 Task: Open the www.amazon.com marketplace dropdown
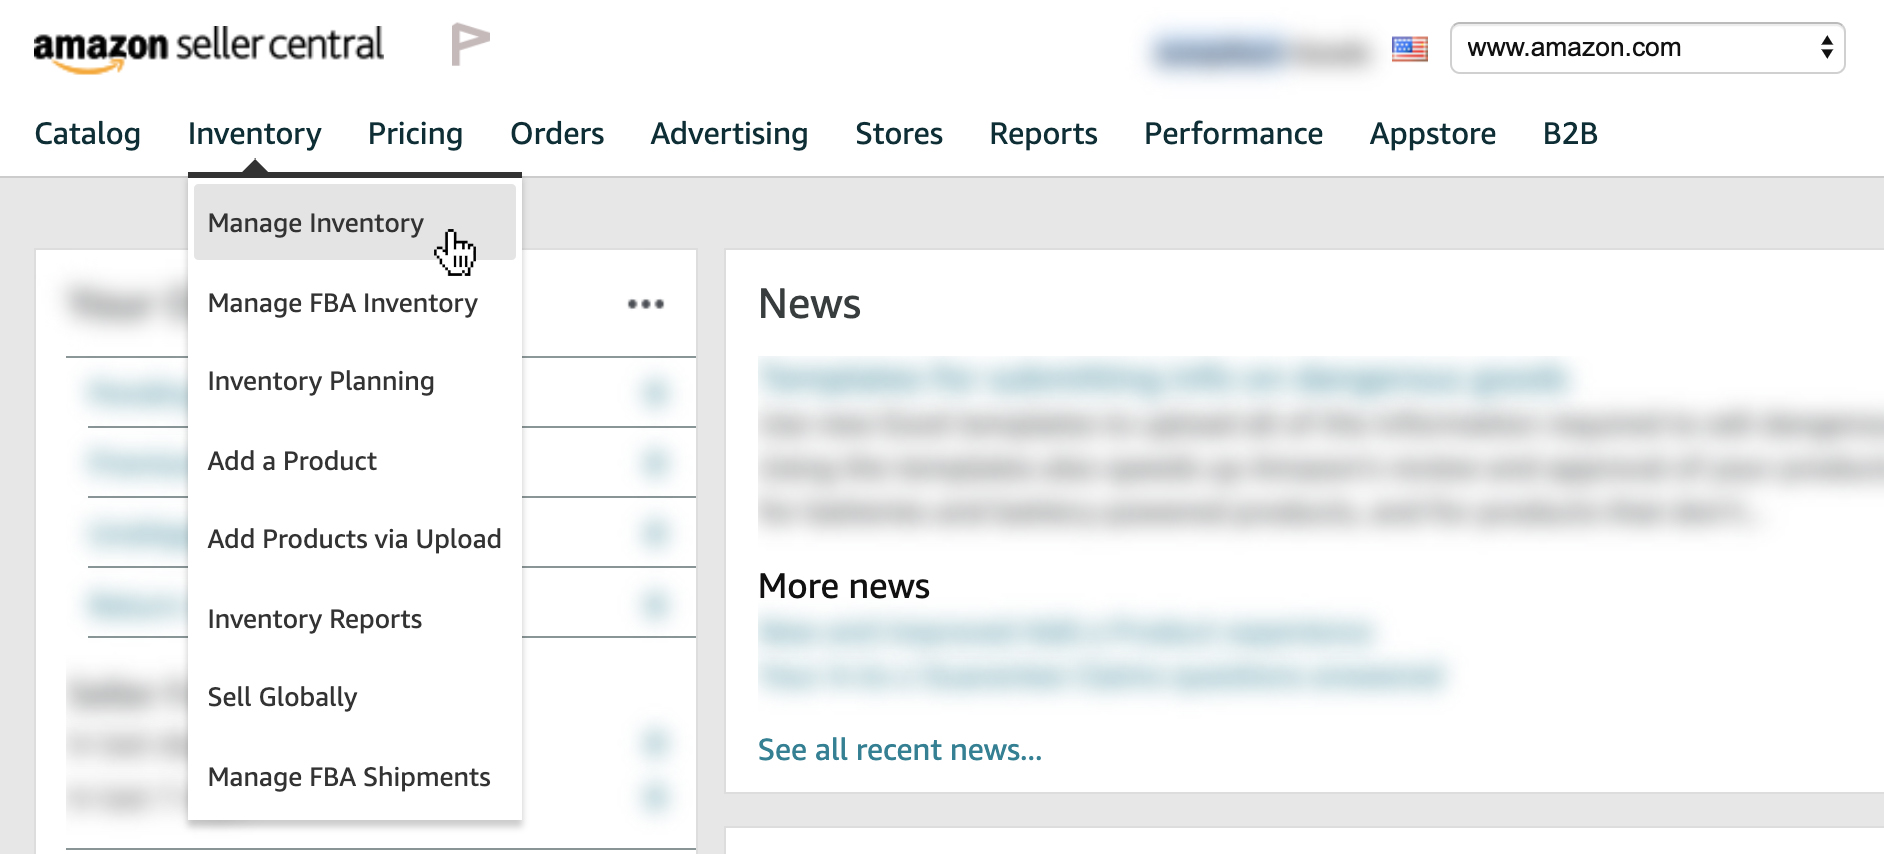point(1647,48)
